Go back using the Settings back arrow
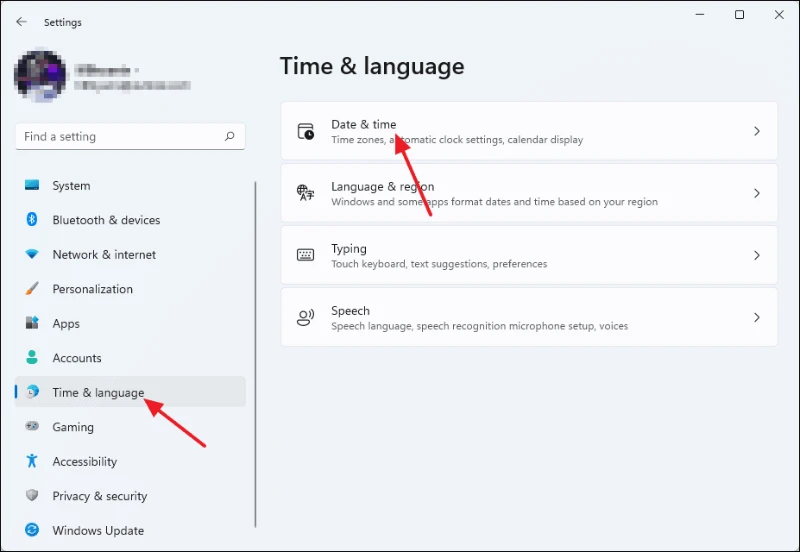This screenshot has width=800, height=552. pos(21,22)
